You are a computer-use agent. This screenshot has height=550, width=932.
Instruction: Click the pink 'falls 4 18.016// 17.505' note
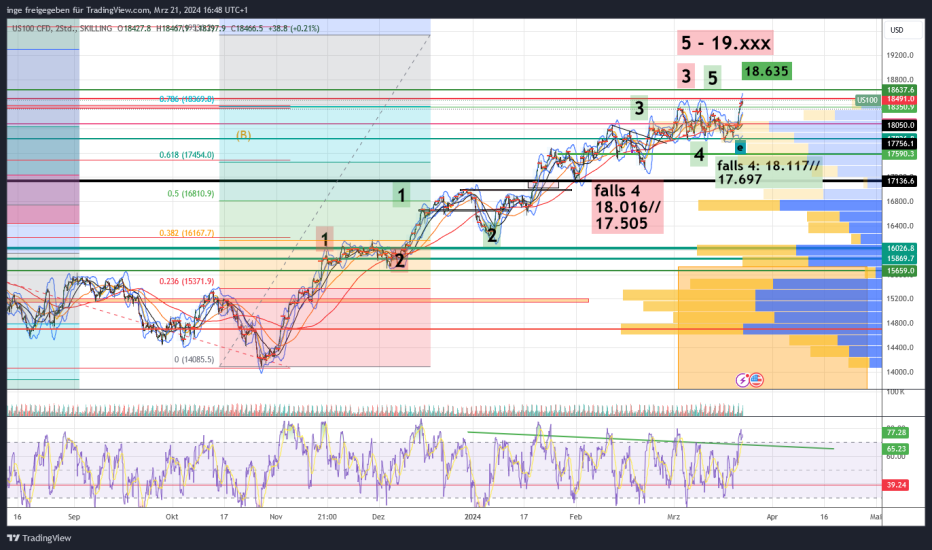626,207
